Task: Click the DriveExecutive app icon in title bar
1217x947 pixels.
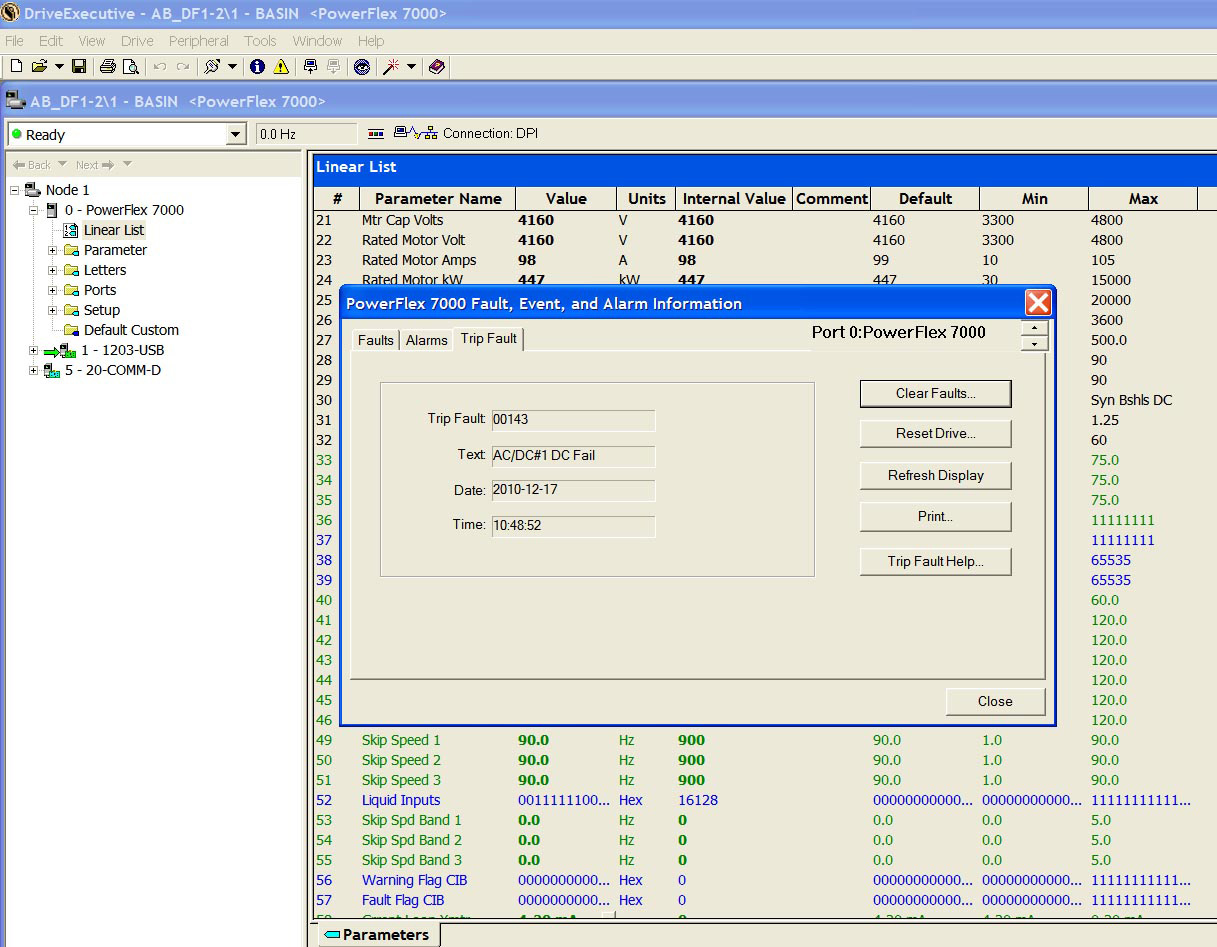Action: pyautogui.click(x=11, y=13)
